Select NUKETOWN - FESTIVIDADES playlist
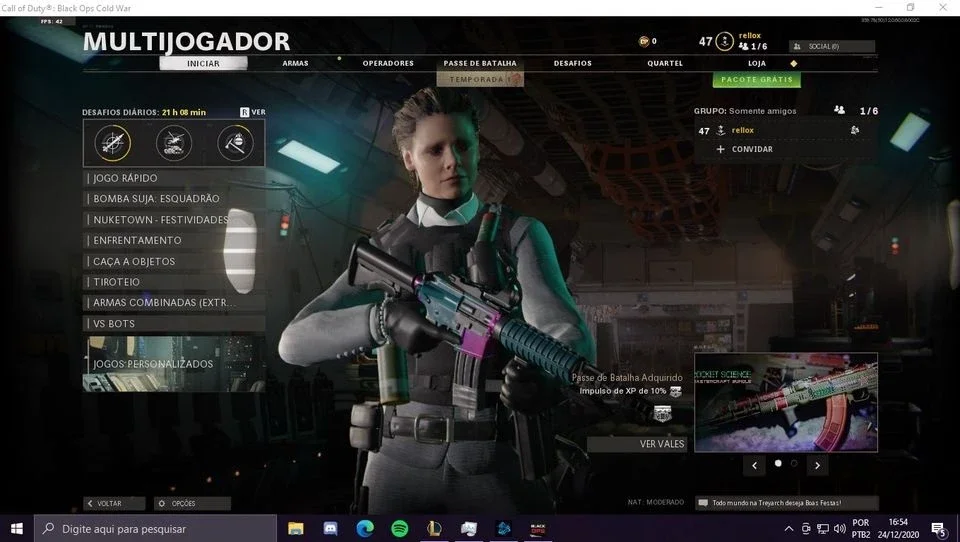The width and height of the screenshot is (960, 542). 174,220
